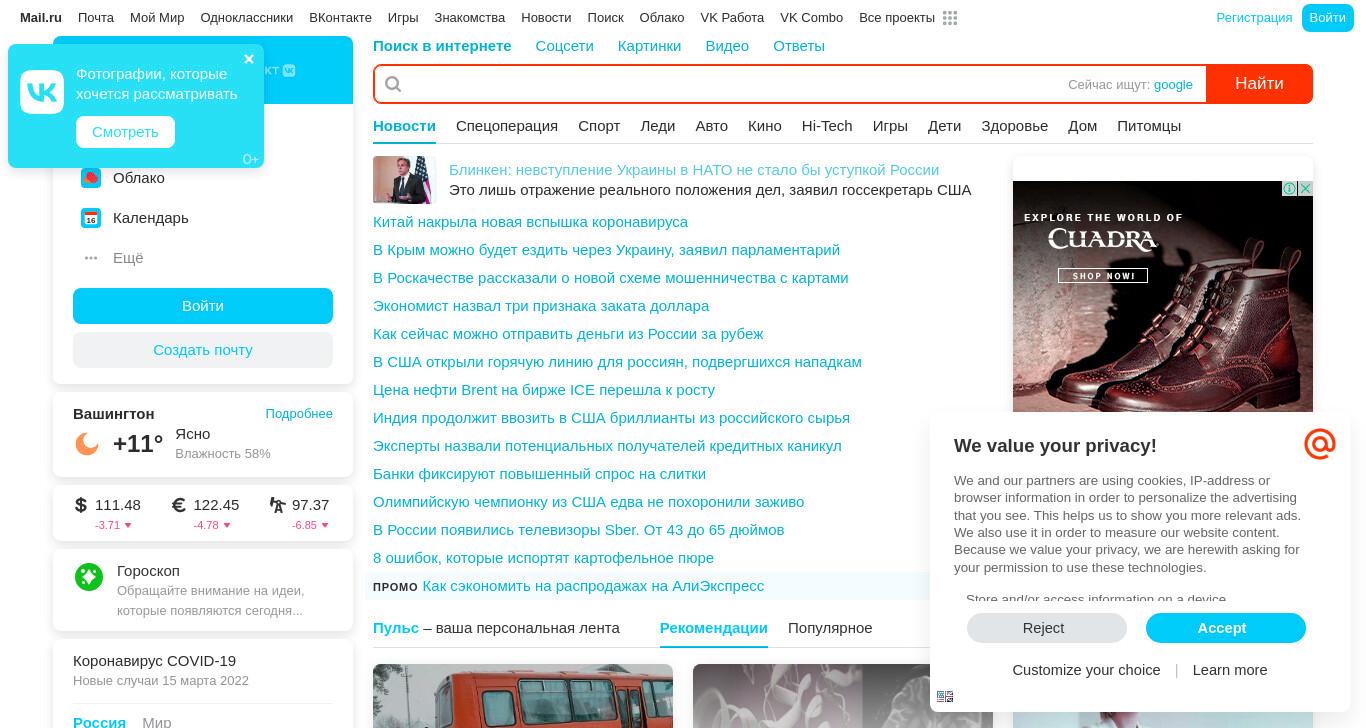Viewport: 1366px width, 728px height.
Task: Select the Спорт news tab
Action: point(599,126)
